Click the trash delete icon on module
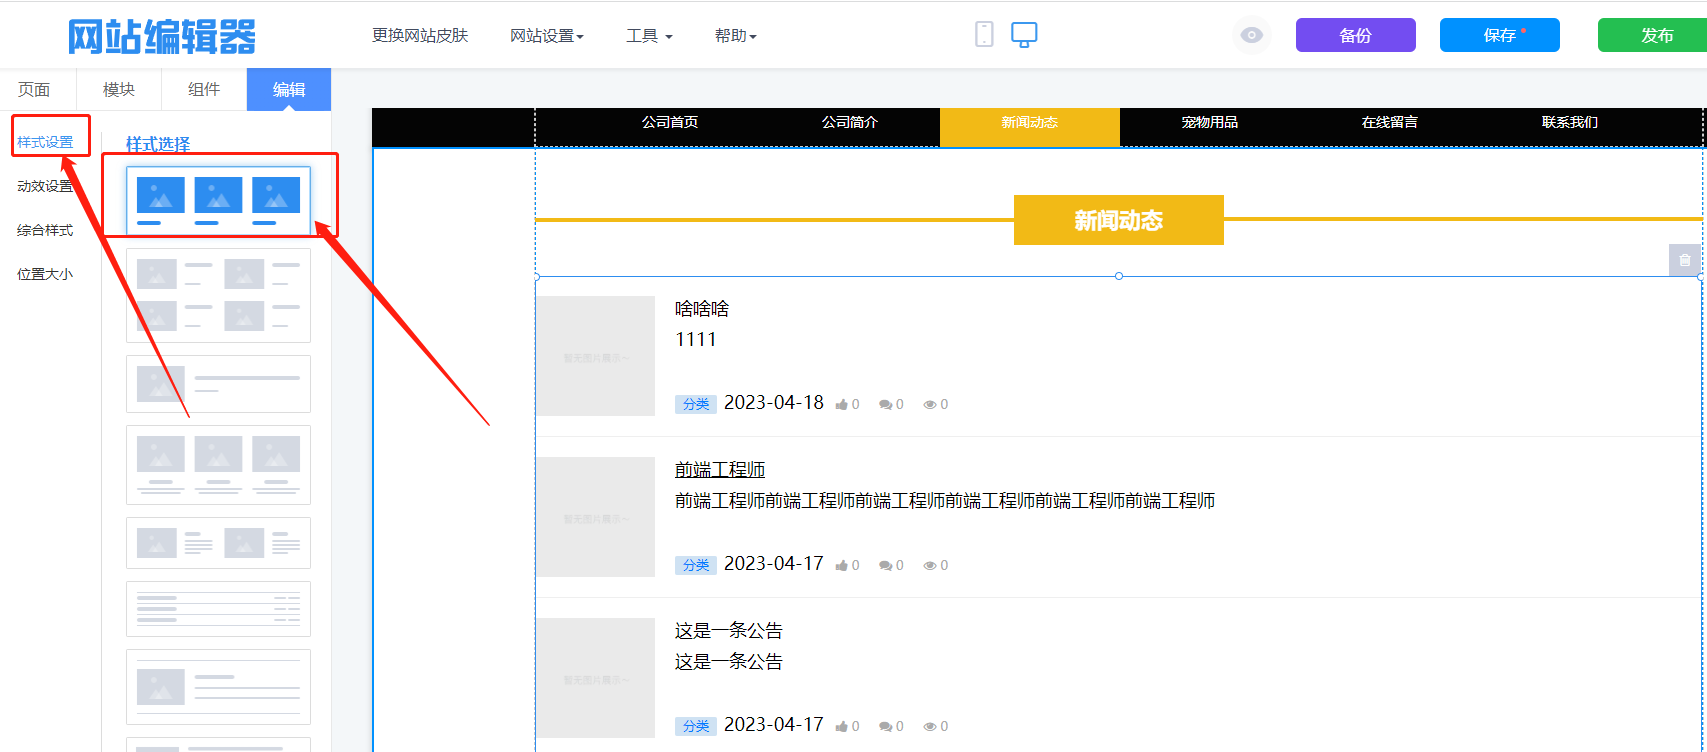 point(1684,260)
